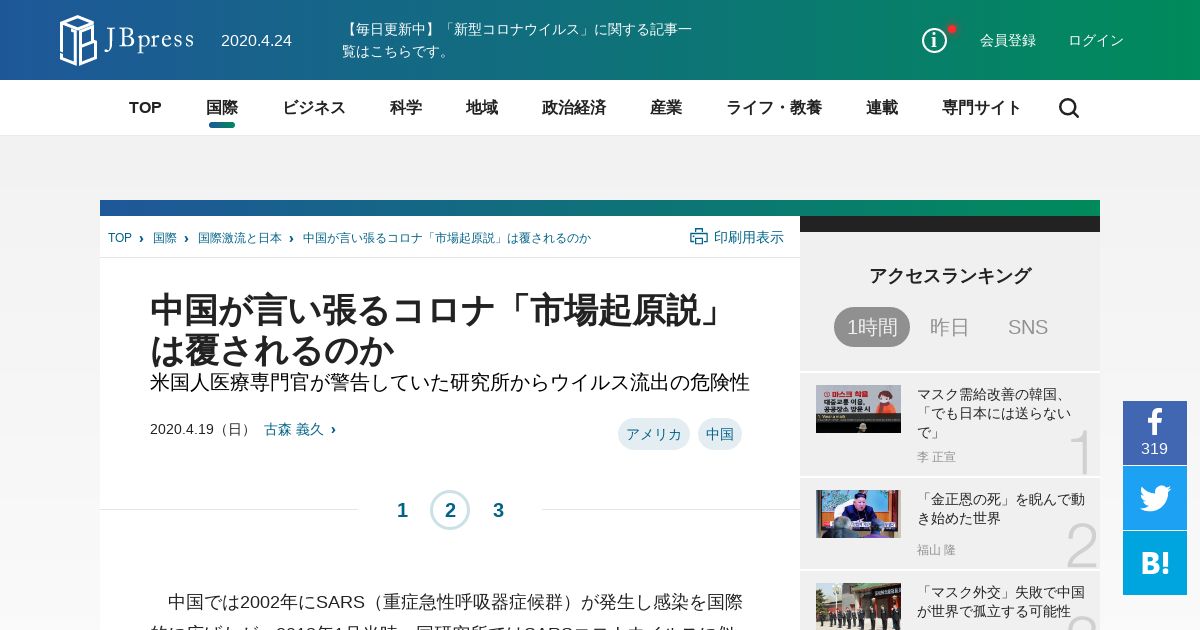Click author name 李 正宣
The height and width of the screenshot is (630, 1200).
point(936,456)
